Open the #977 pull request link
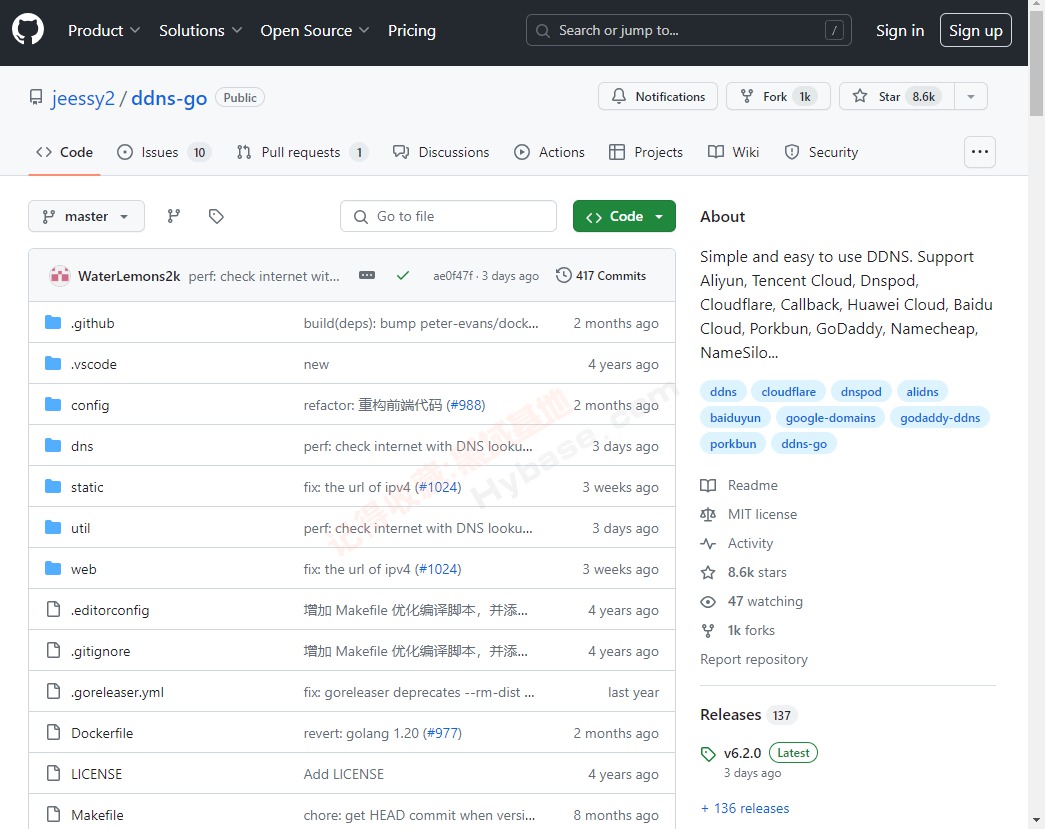The image size is (1045, 829). 443,733
